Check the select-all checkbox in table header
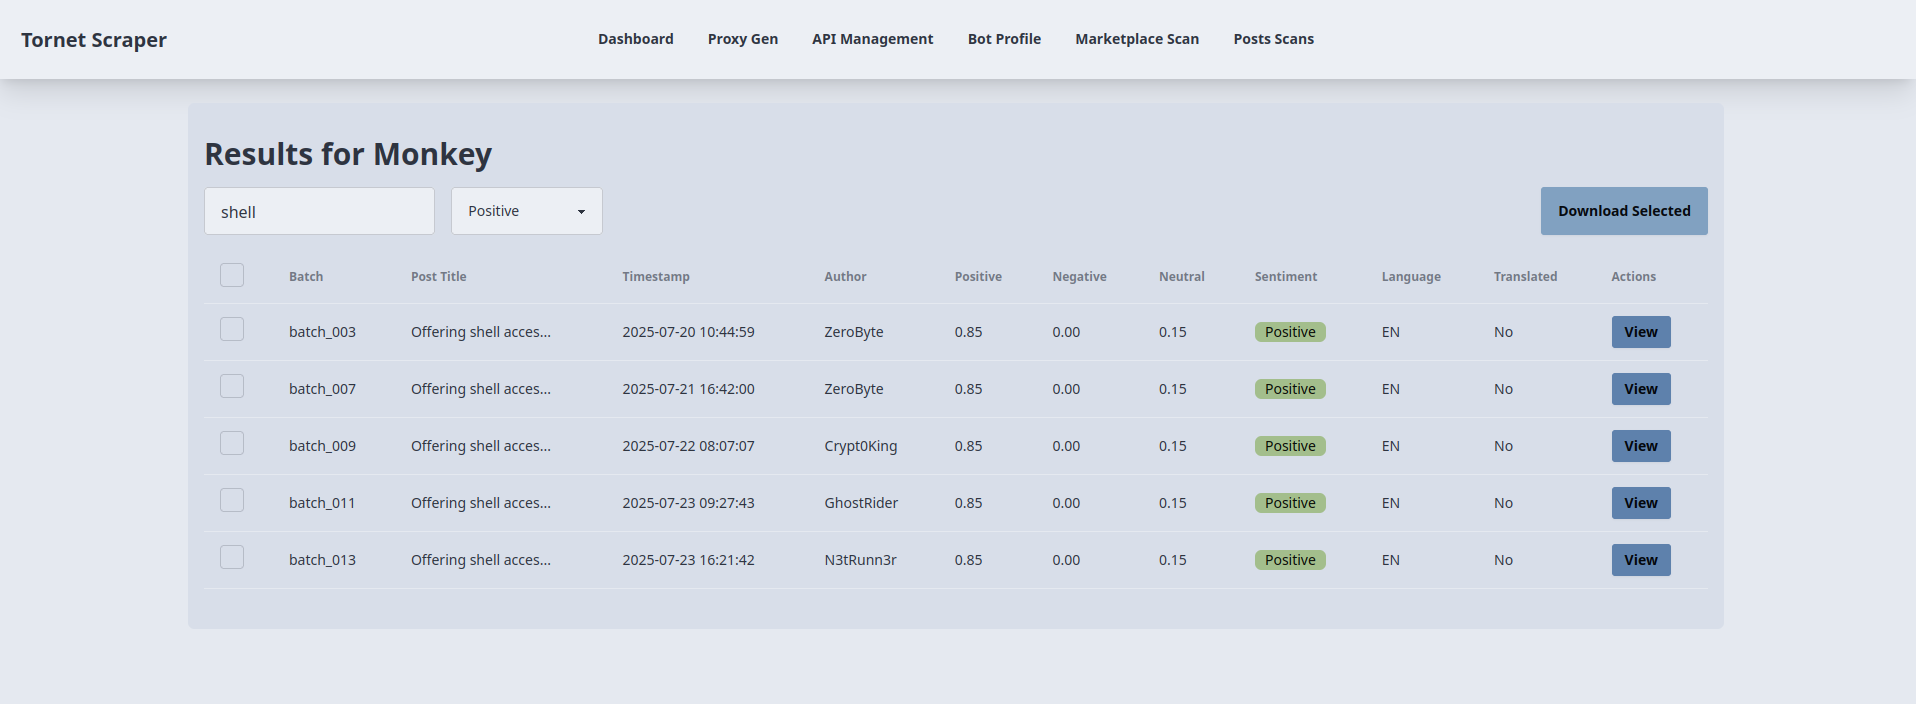 pos(232,275)
